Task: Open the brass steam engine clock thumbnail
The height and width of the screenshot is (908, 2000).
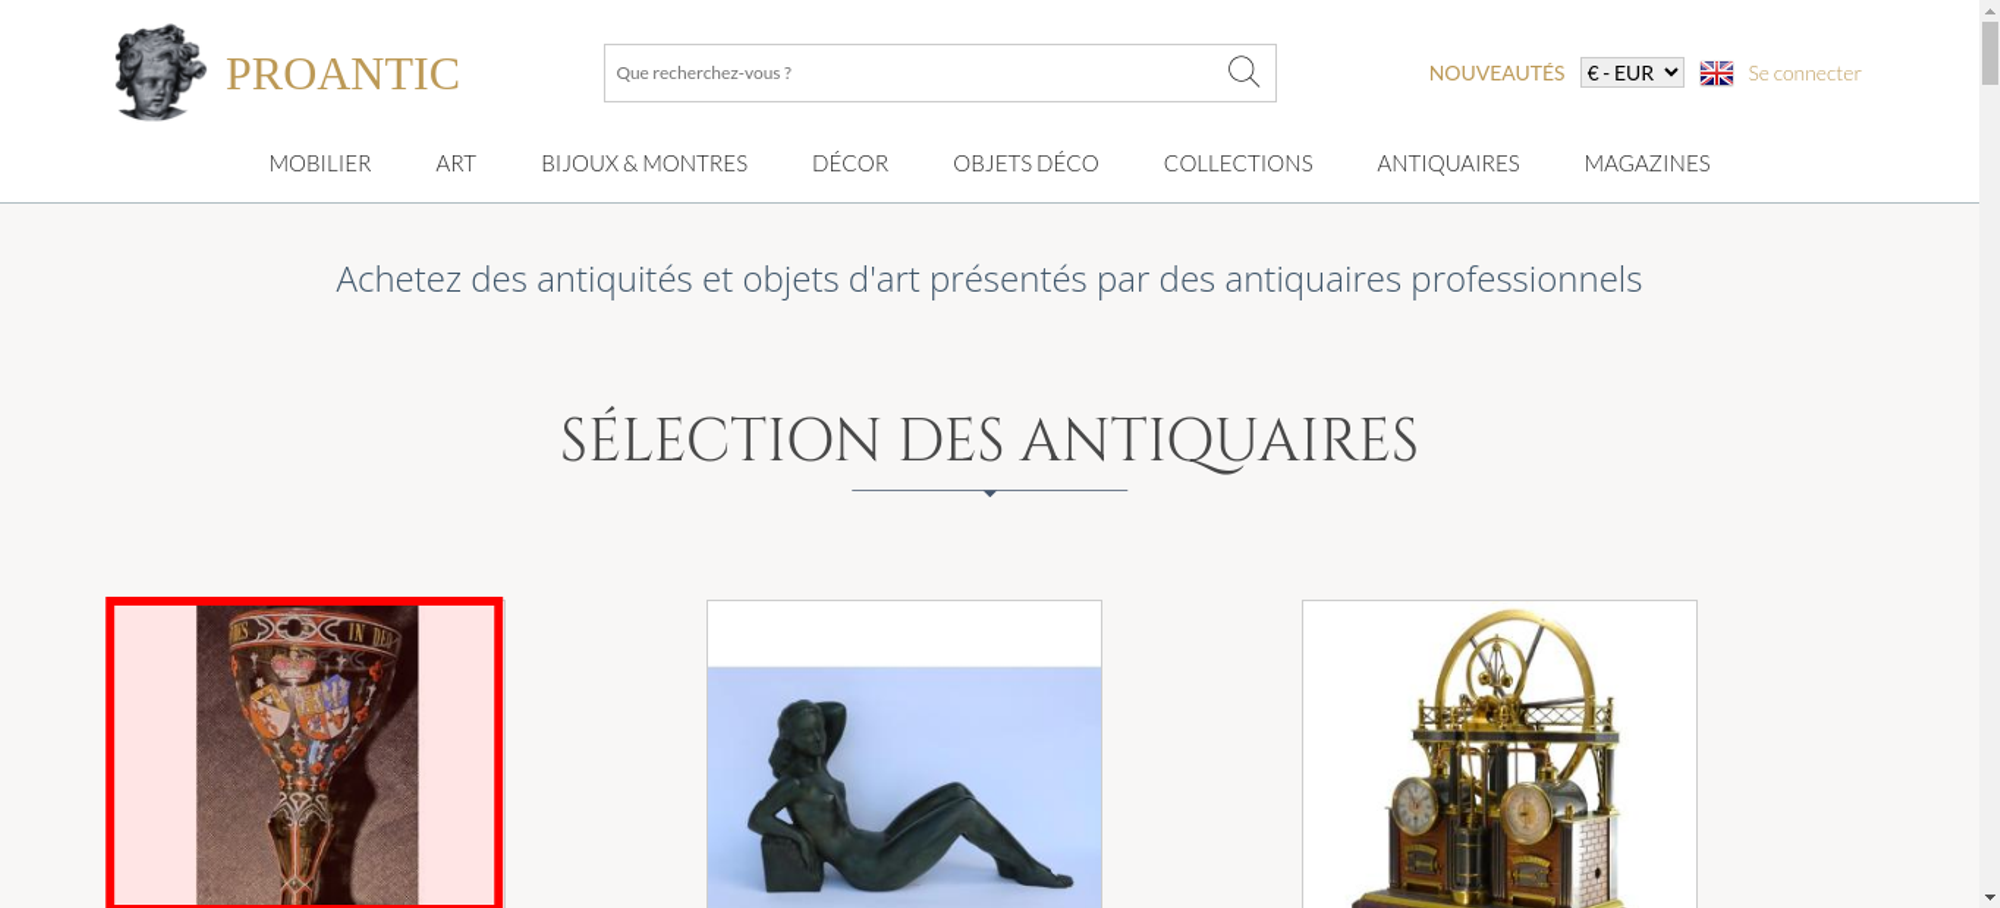Action: [x=1499, y=755]
